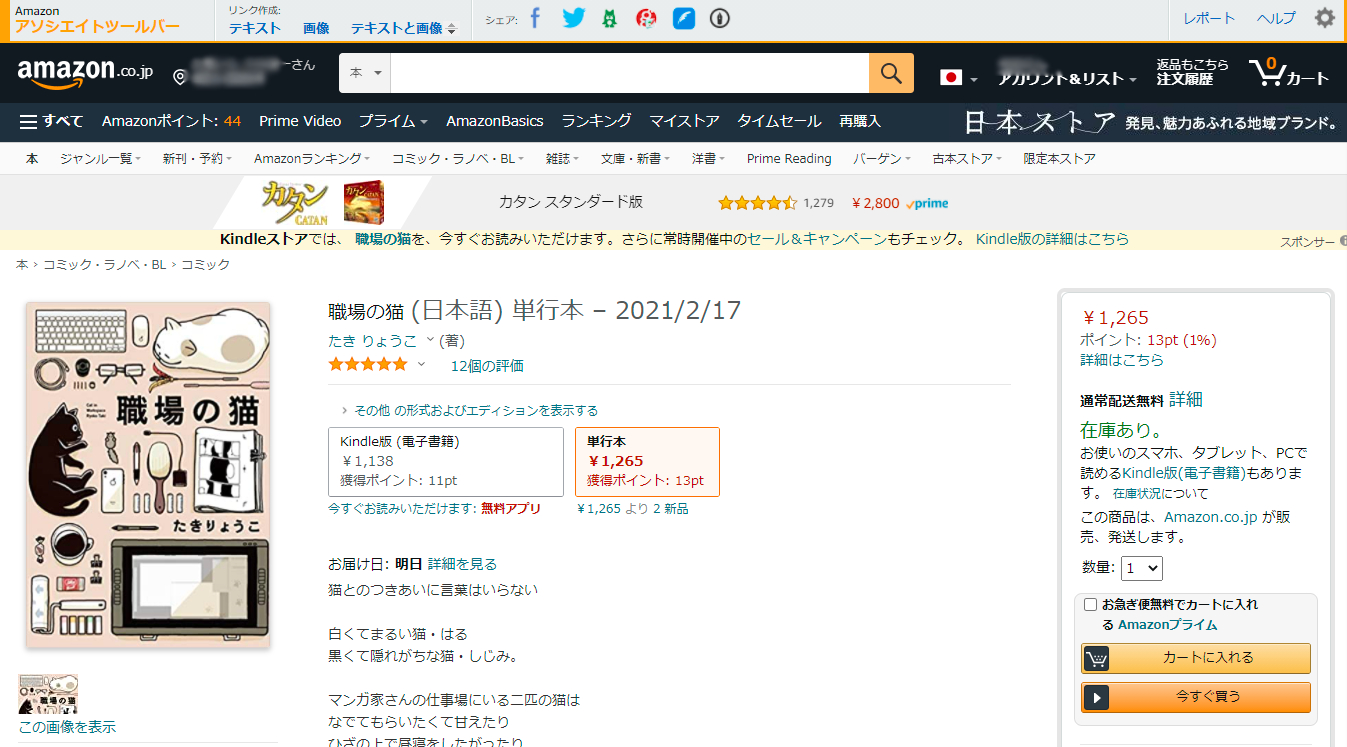Click the Amazon.co.jp logo
1347x747 pixels.
85,72
